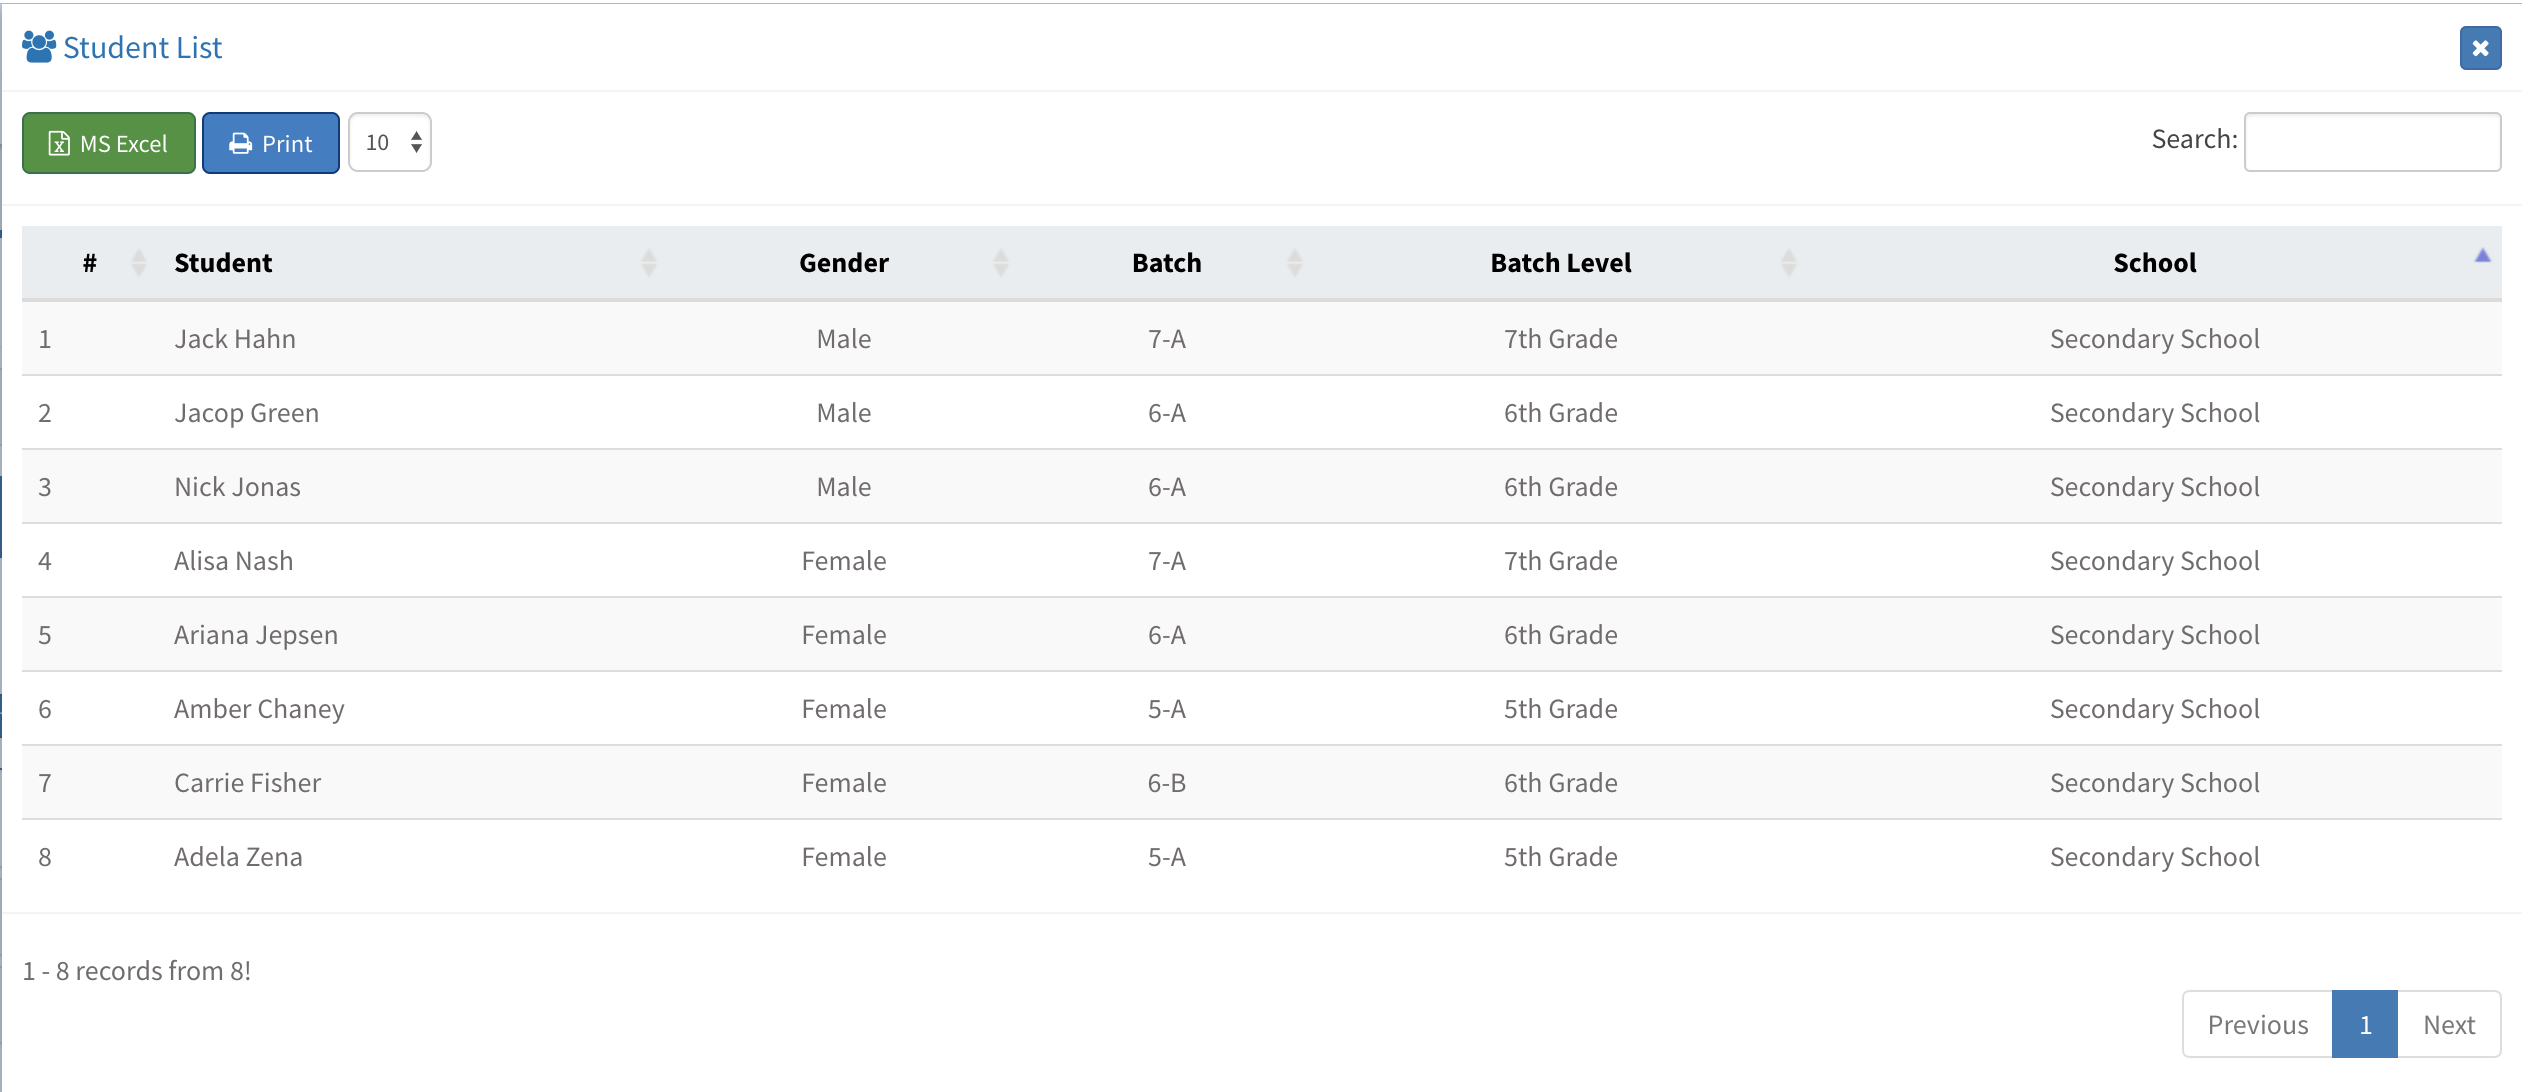The image size is (2522, 1092).
Task: Click the School column header label
Action: coord(2154,263)
